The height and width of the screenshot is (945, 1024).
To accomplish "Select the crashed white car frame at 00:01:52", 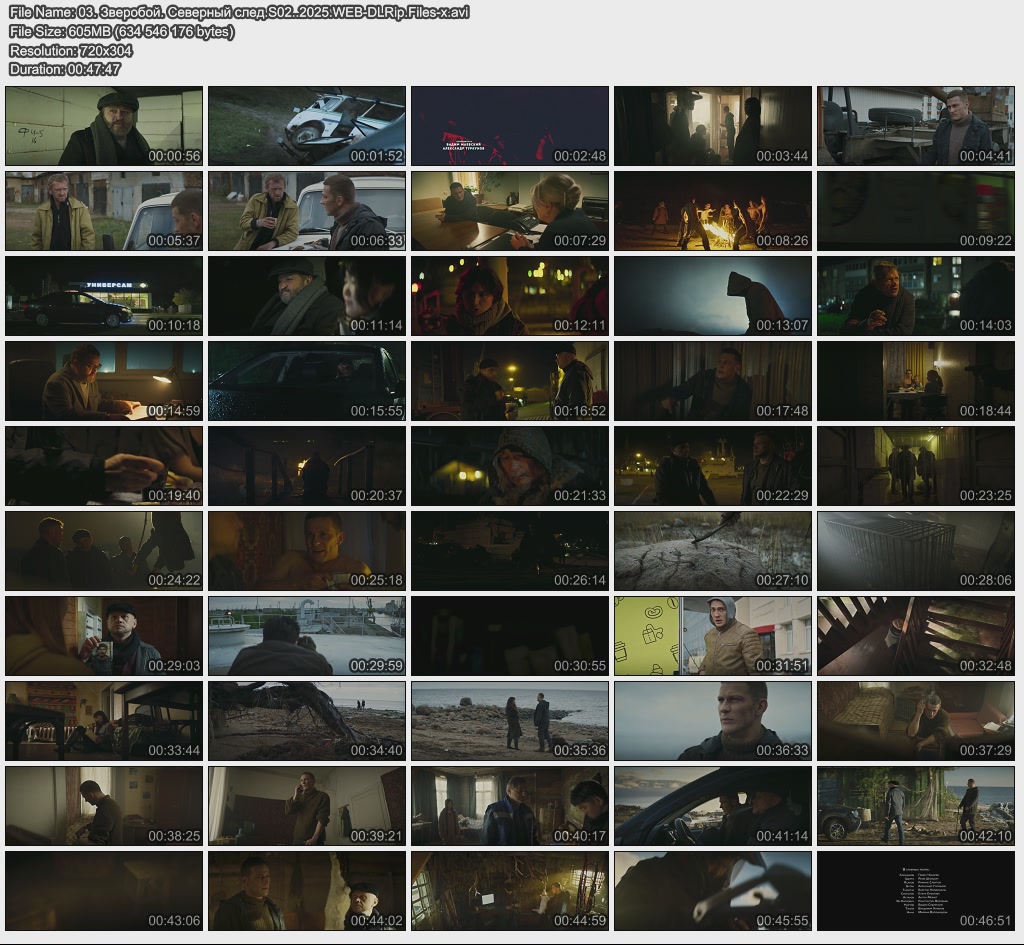I will (307, 126).
